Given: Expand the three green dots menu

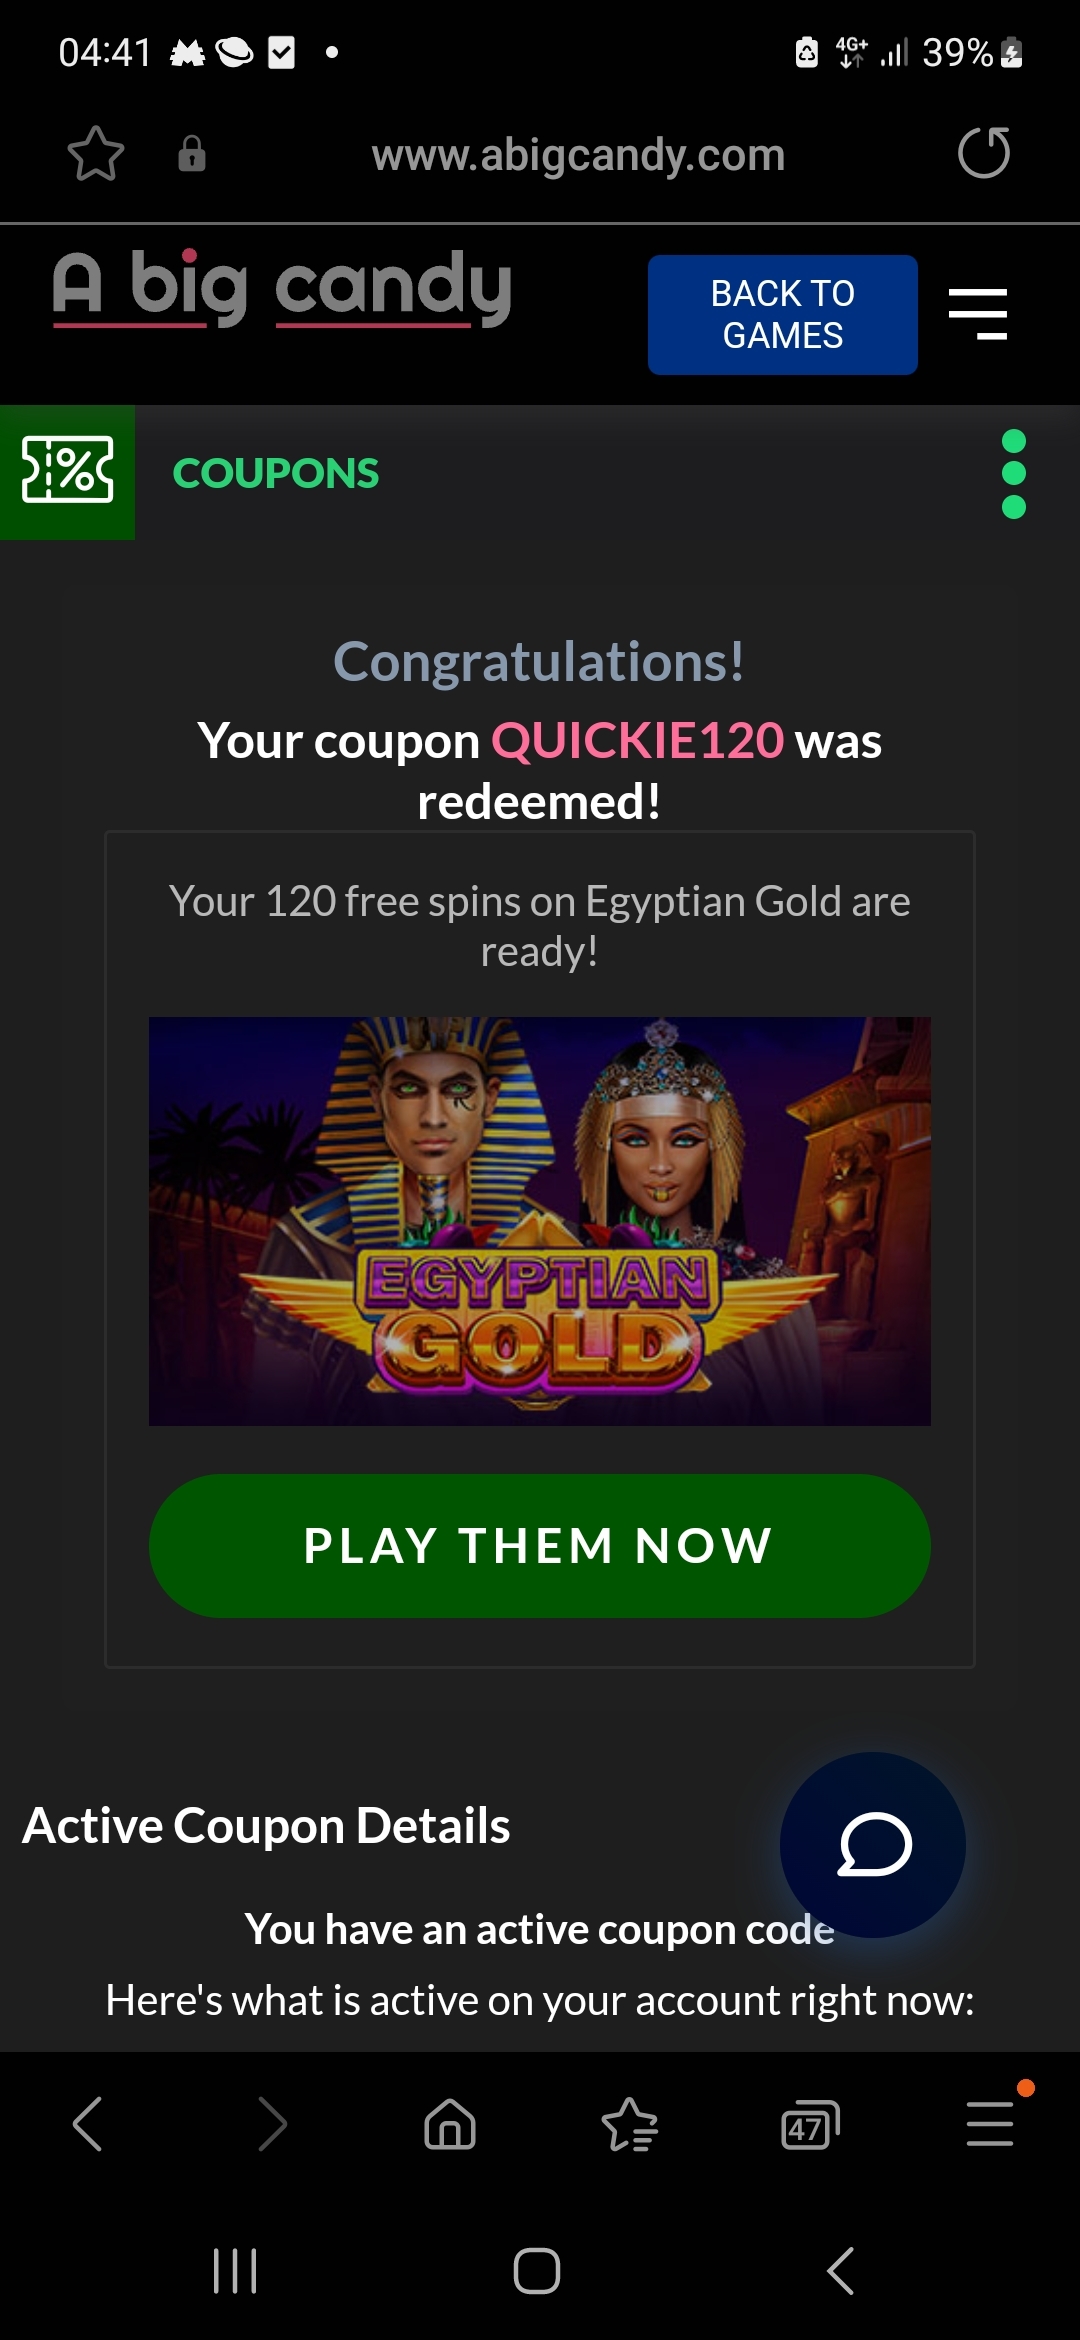Looking at the screenshot, I should [x=1014, y=474].
